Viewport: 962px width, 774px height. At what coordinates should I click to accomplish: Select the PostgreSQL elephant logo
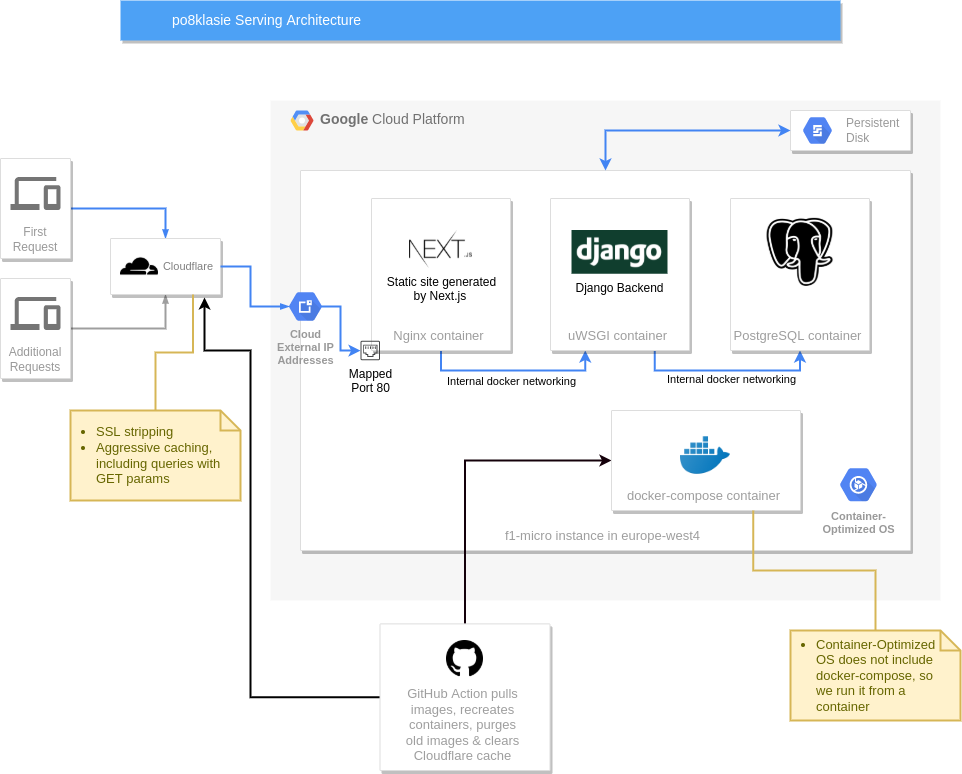[x=799, y=251]
